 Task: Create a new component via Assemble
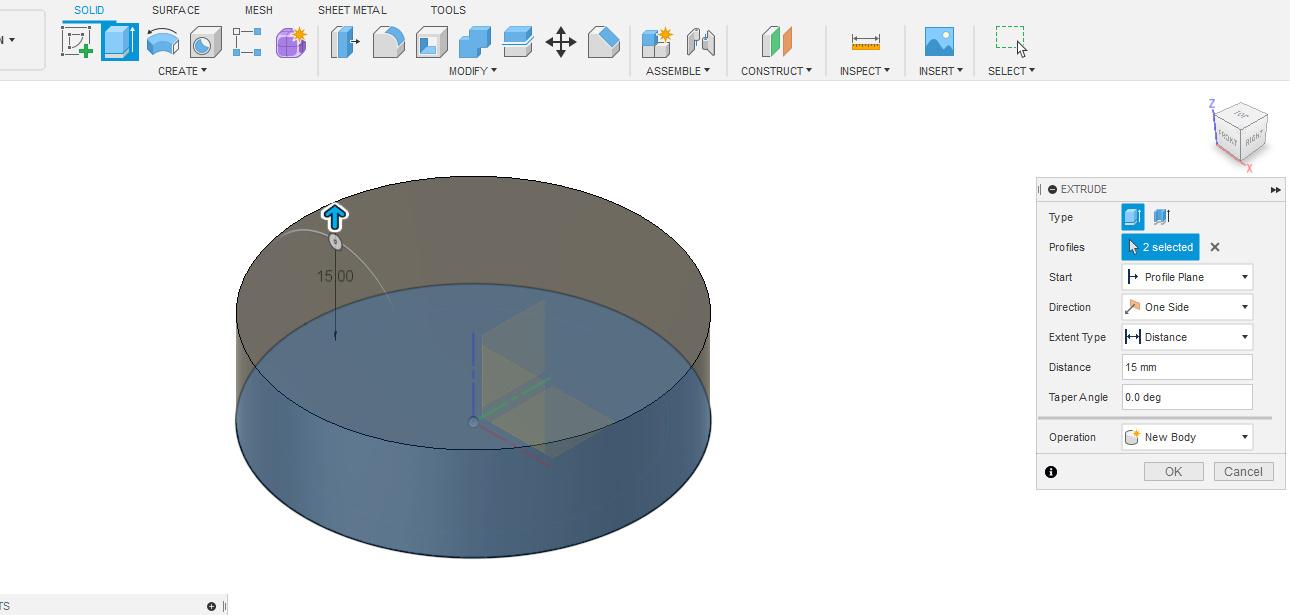[x=659, y=42]
